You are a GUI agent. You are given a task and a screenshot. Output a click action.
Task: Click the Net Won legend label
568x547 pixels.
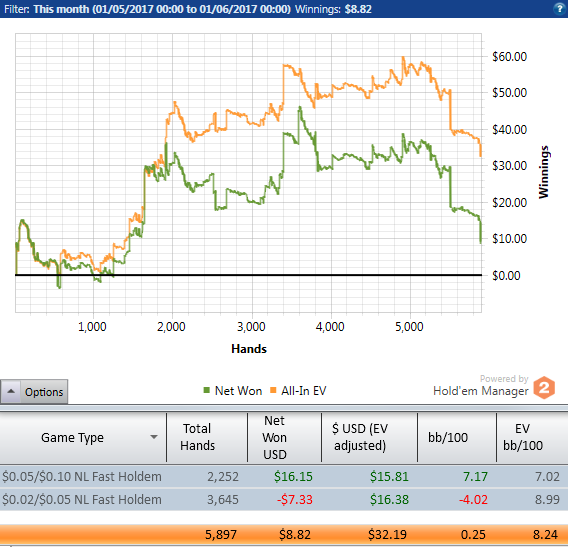(x=238, y=391)
